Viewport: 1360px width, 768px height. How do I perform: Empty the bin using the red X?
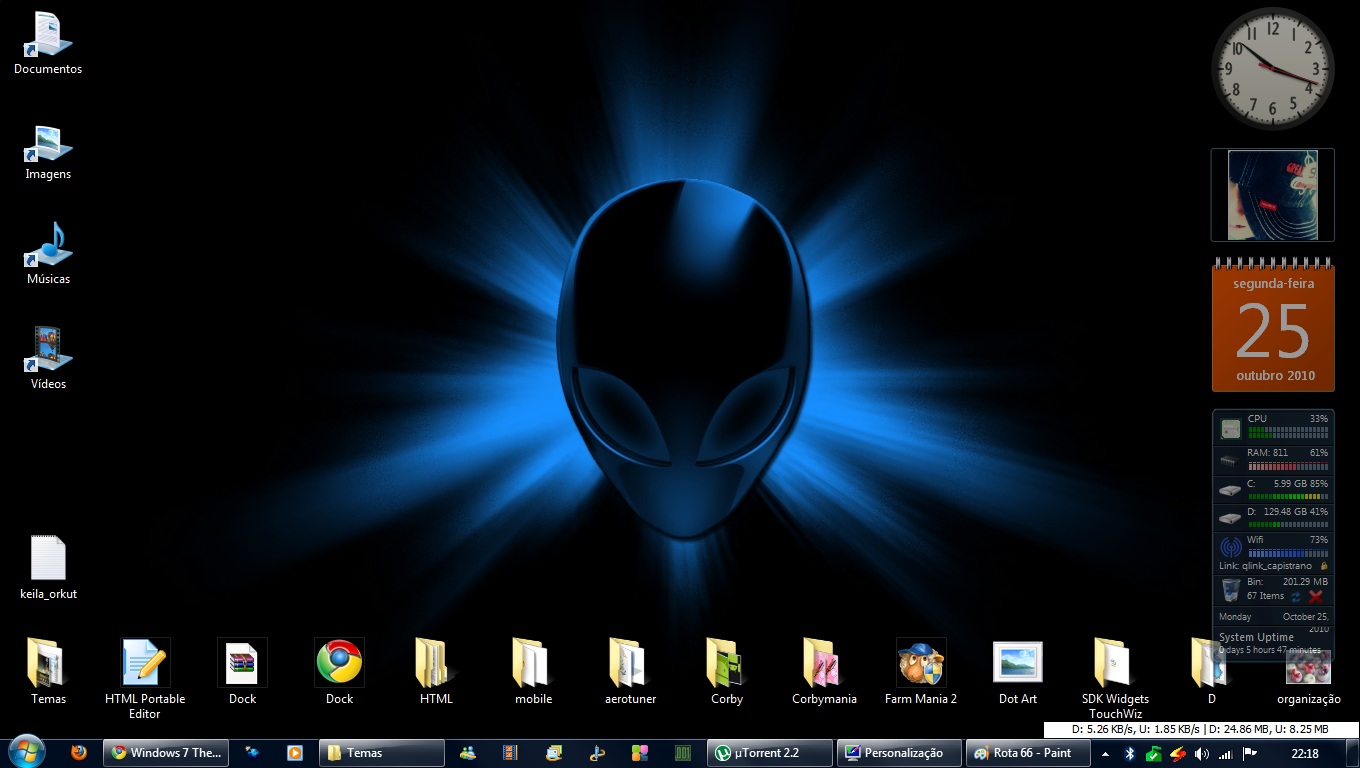point(1315,596)
